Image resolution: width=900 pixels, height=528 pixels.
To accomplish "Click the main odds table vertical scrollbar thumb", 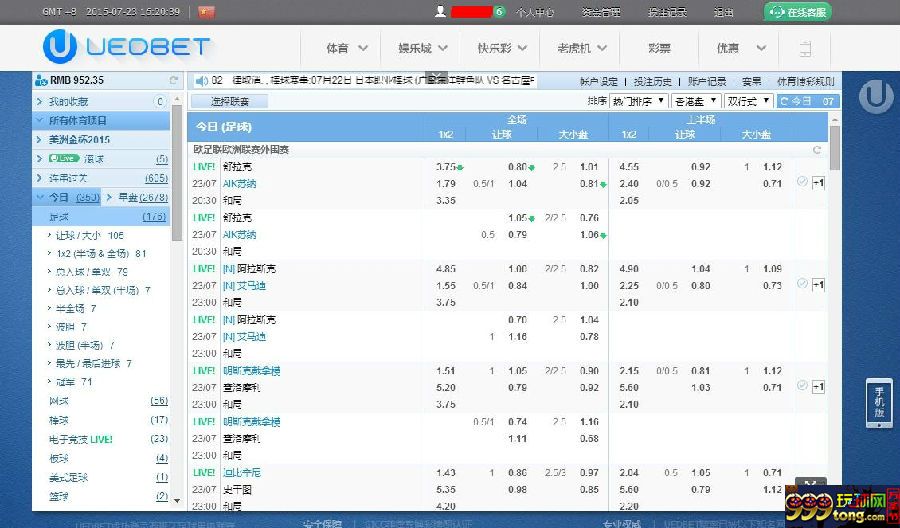I will pos(835,147).
